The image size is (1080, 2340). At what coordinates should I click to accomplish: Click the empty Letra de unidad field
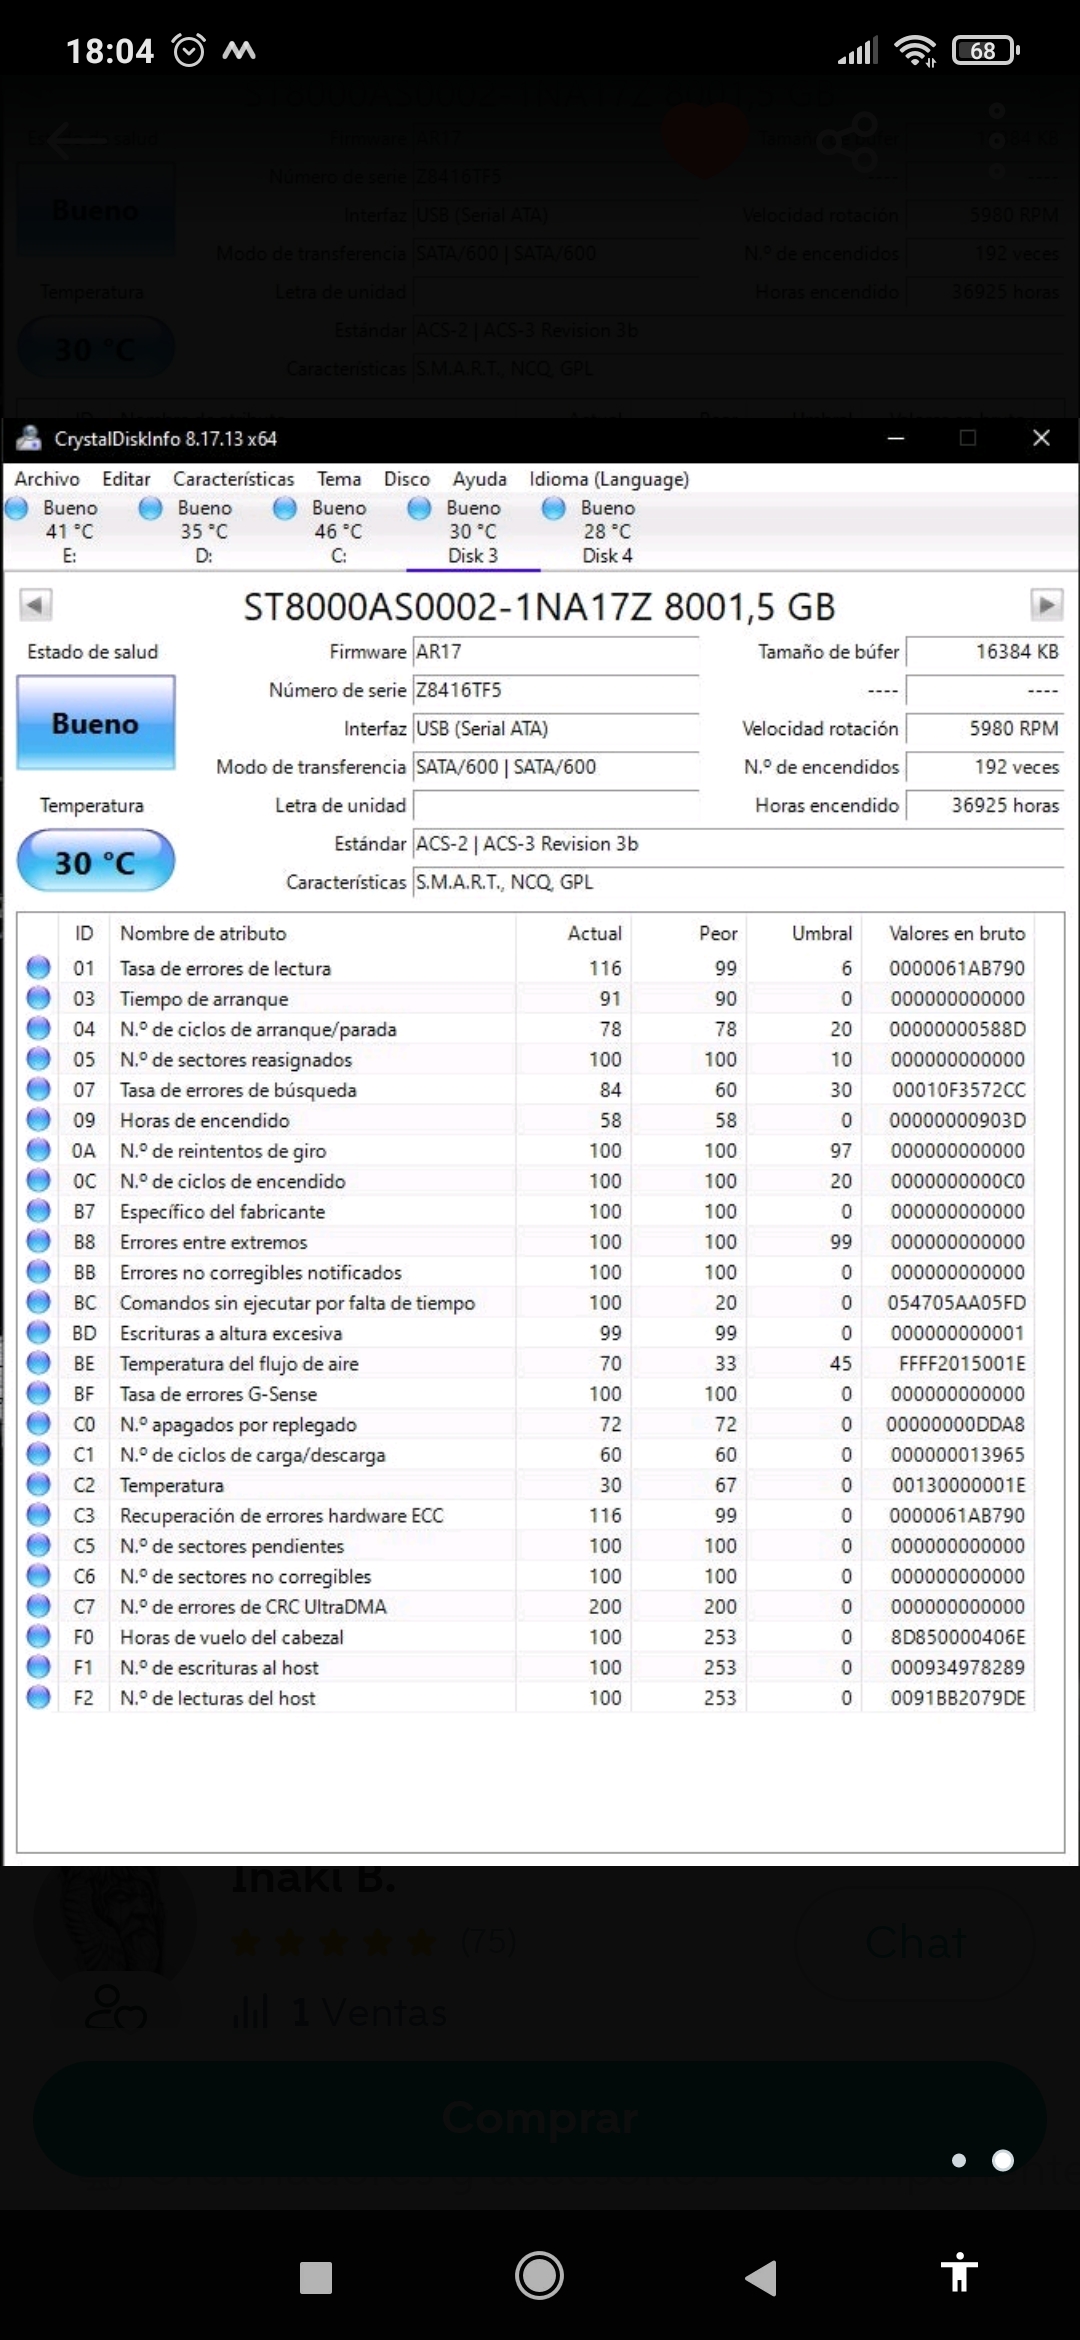pos(555,805)
